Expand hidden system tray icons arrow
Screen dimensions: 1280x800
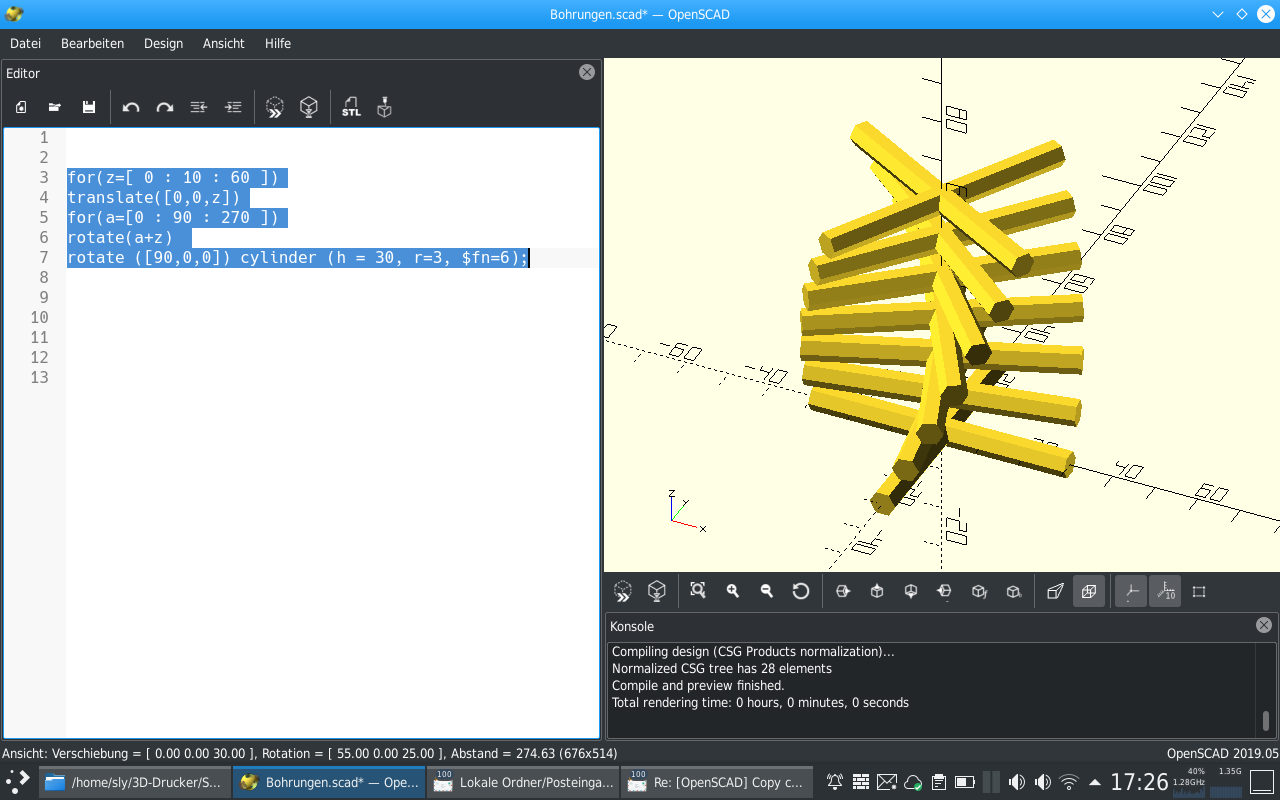(1095, 782)
